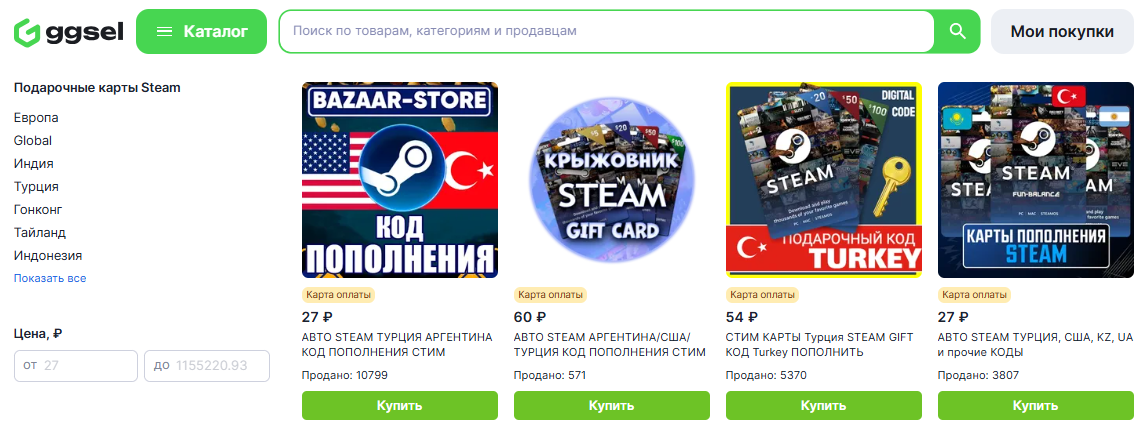Focus the product search field

point(606,31)
